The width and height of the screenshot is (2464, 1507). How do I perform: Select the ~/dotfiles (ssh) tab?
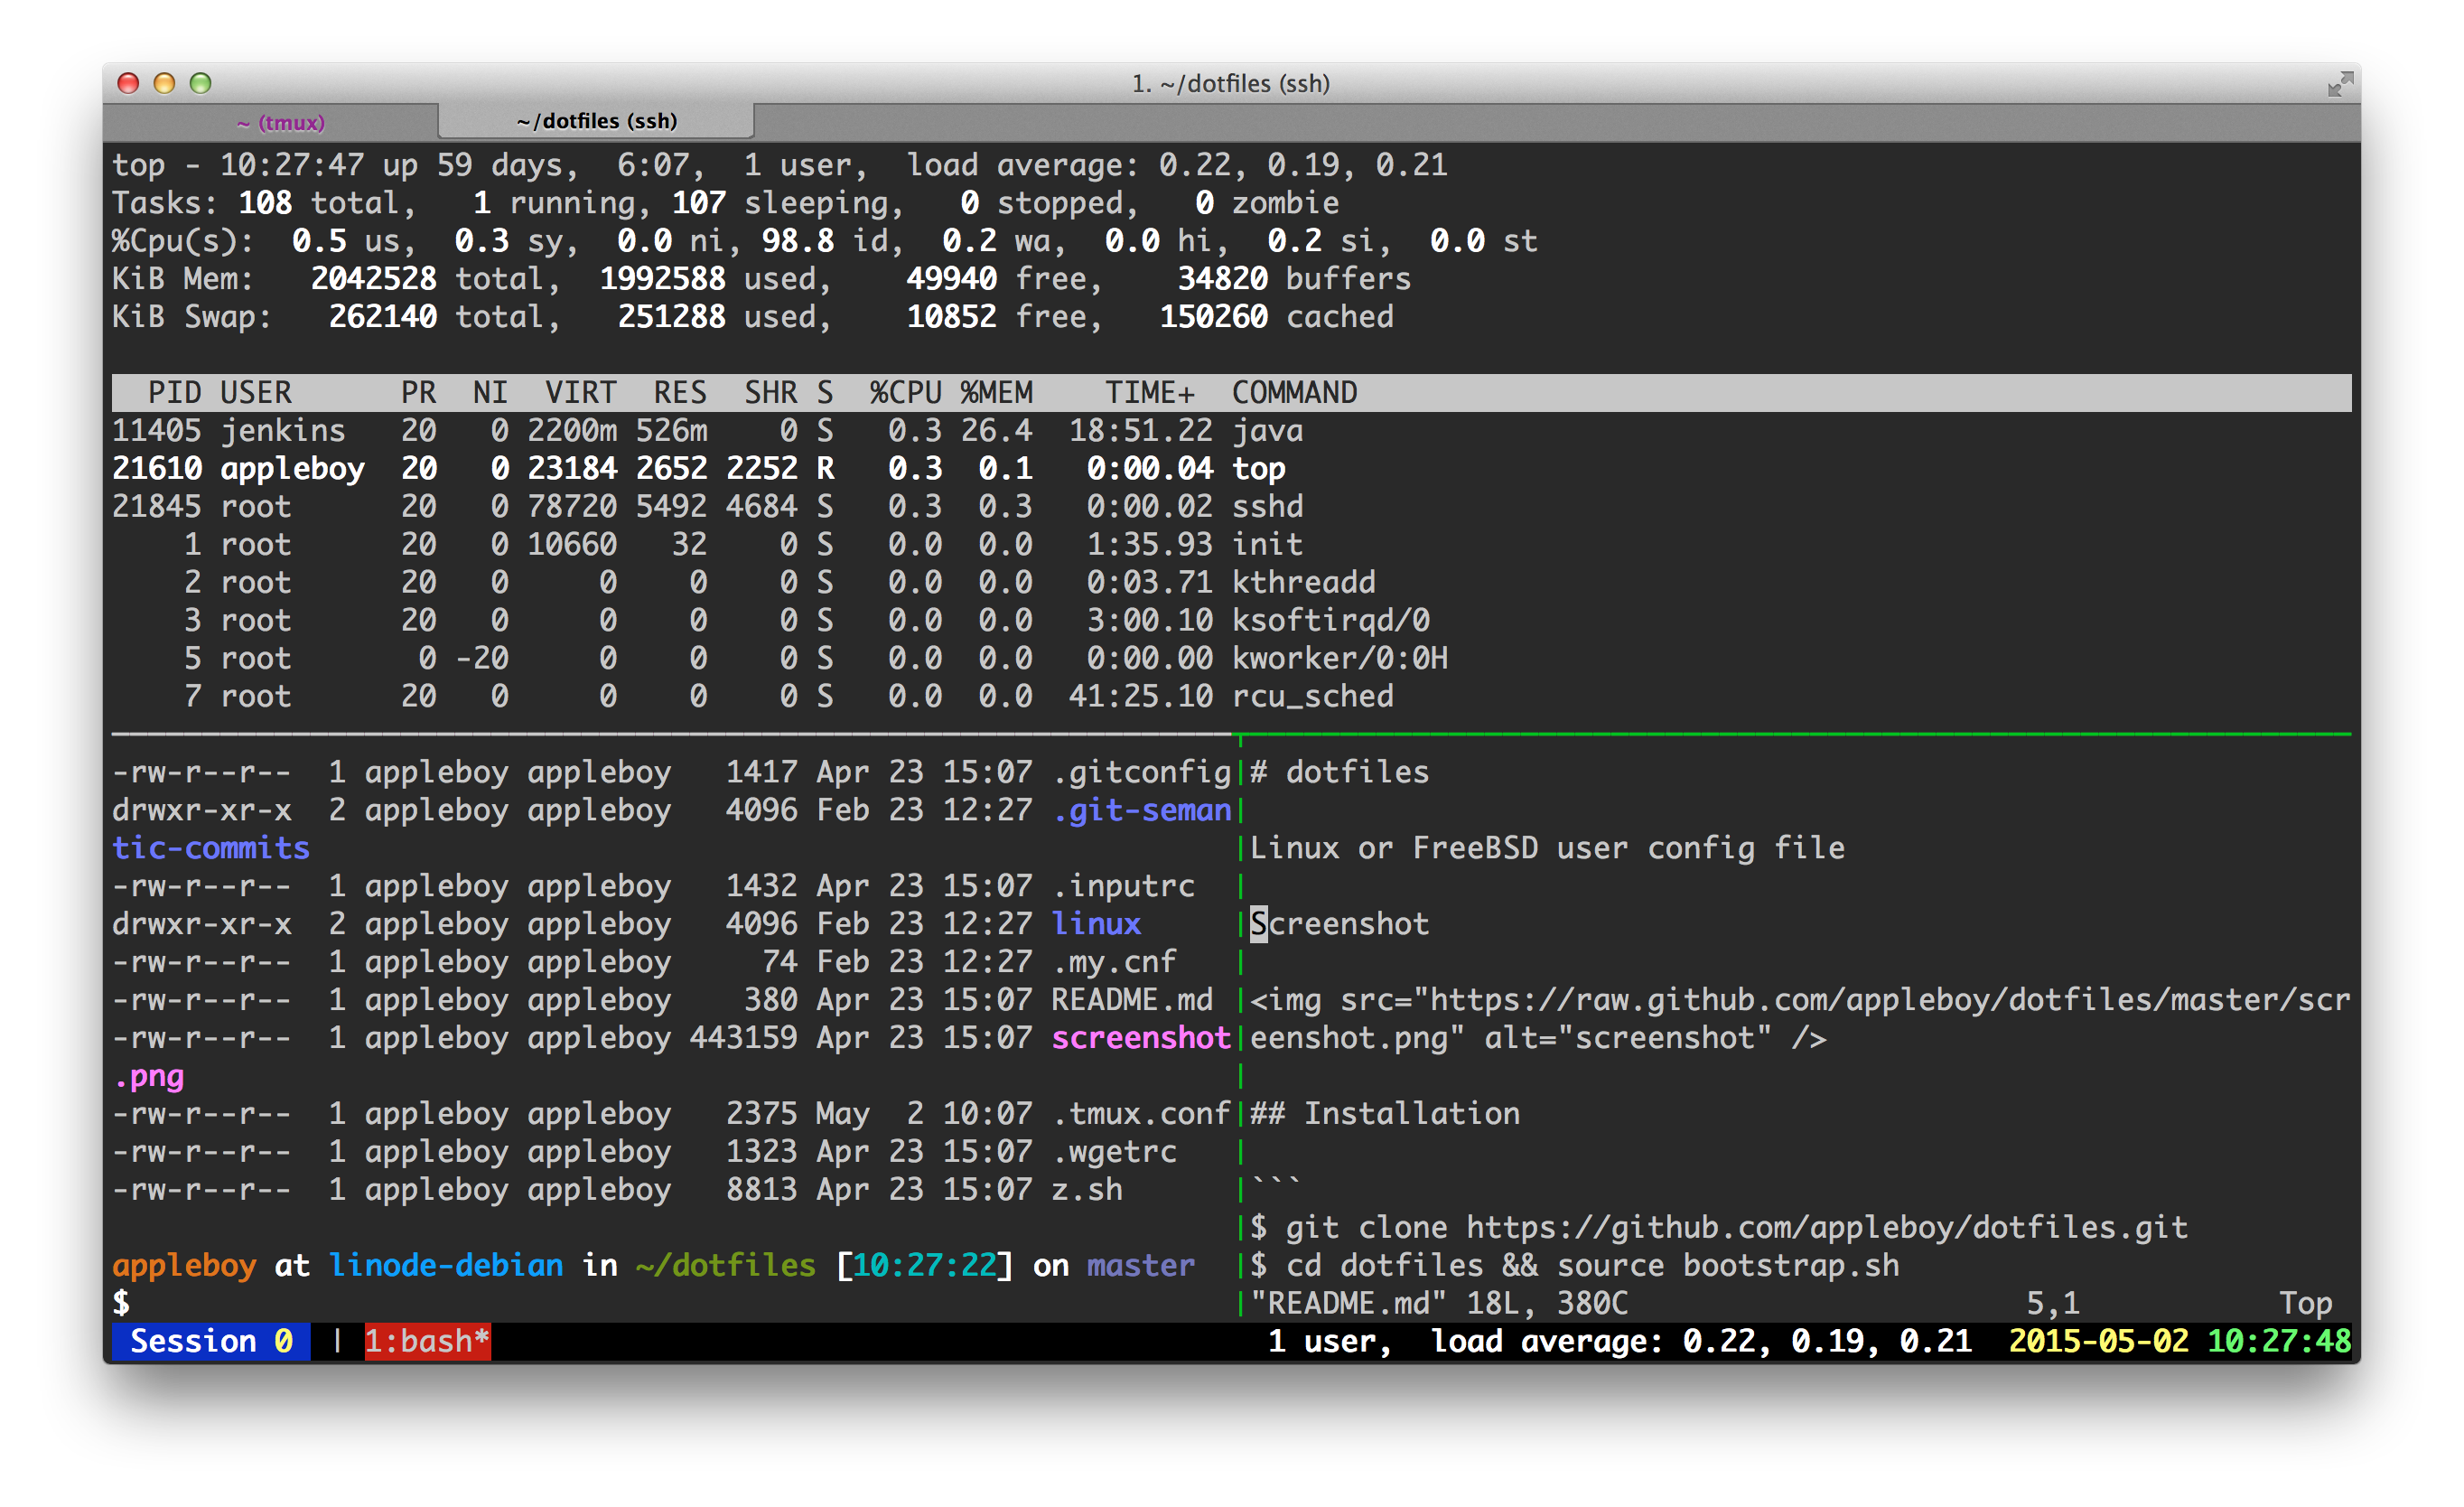[597, 121]
